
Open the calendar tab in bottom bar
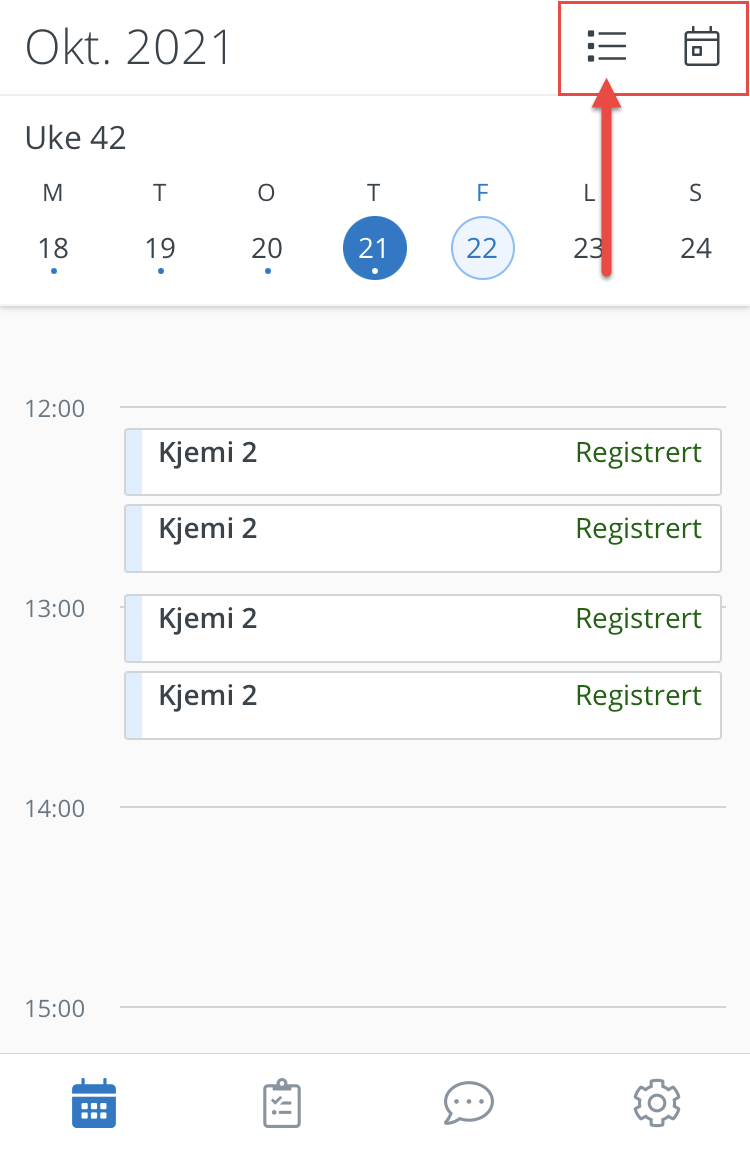[94, 1103]
